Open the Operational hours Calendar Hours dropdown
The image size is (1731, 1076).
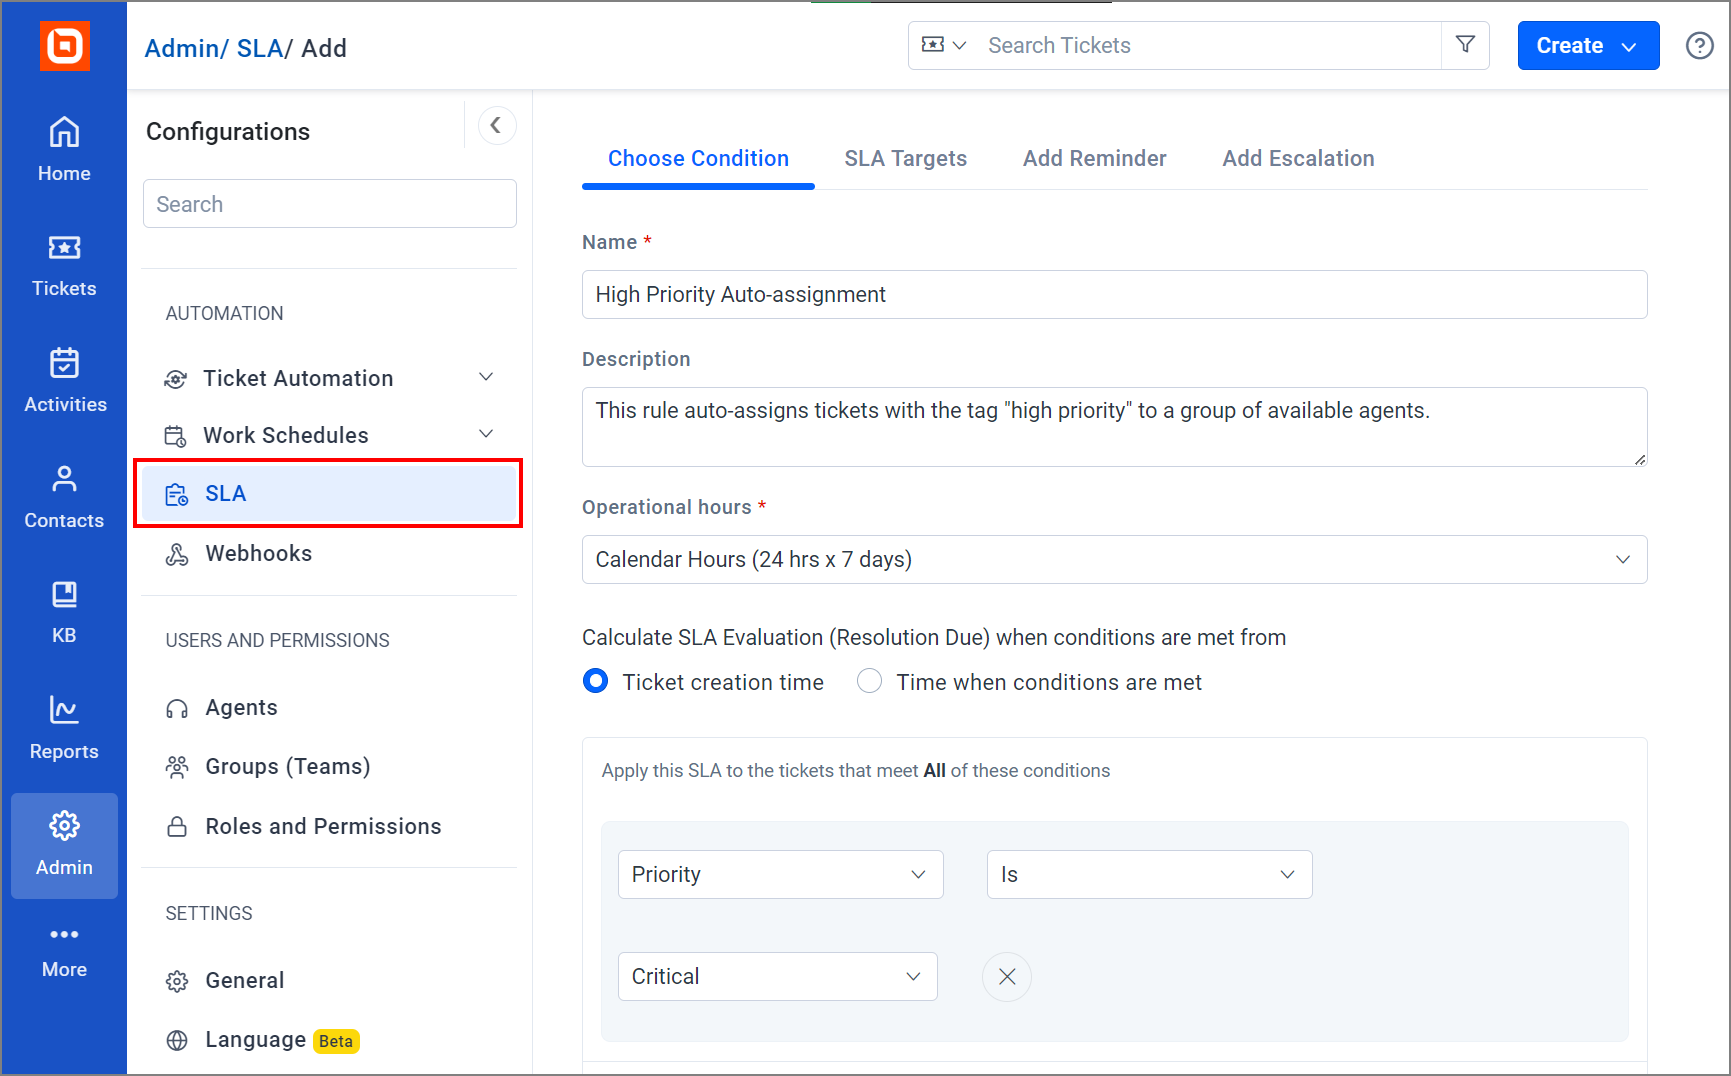1114,559
